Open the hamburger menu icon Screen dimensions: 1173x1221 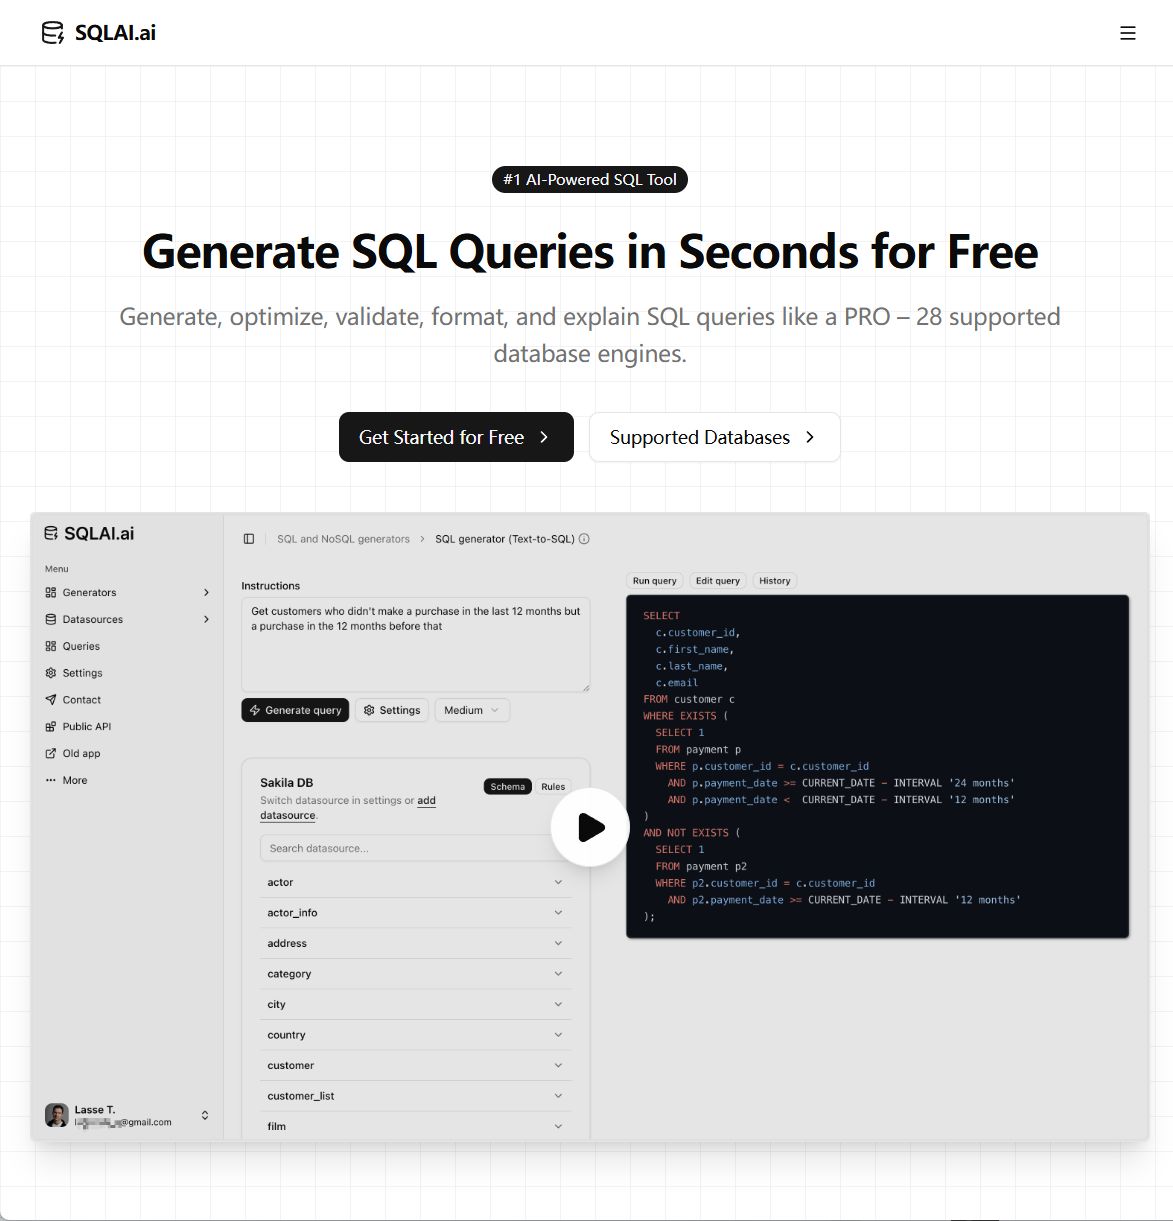pos(1128,33)
